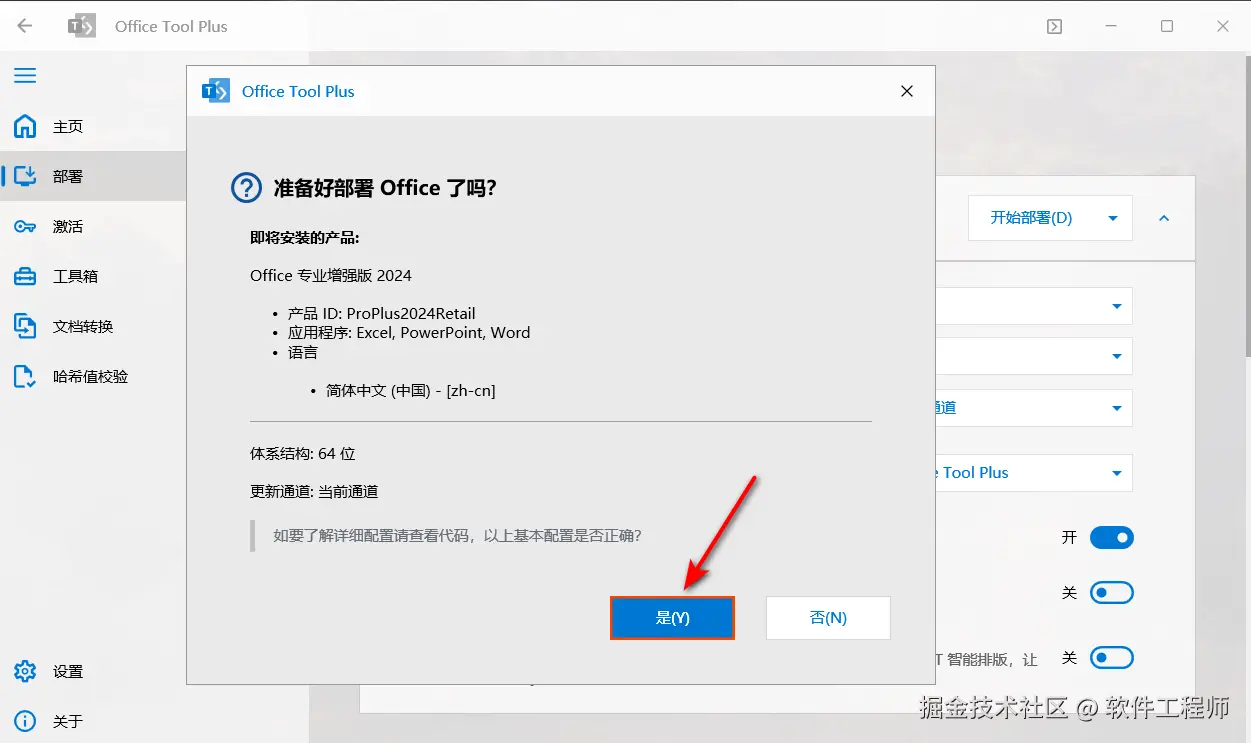The image size is (1251, 743).
Task: Click the dialog's Office Tool Plus logo
Action: click(216, 91)
